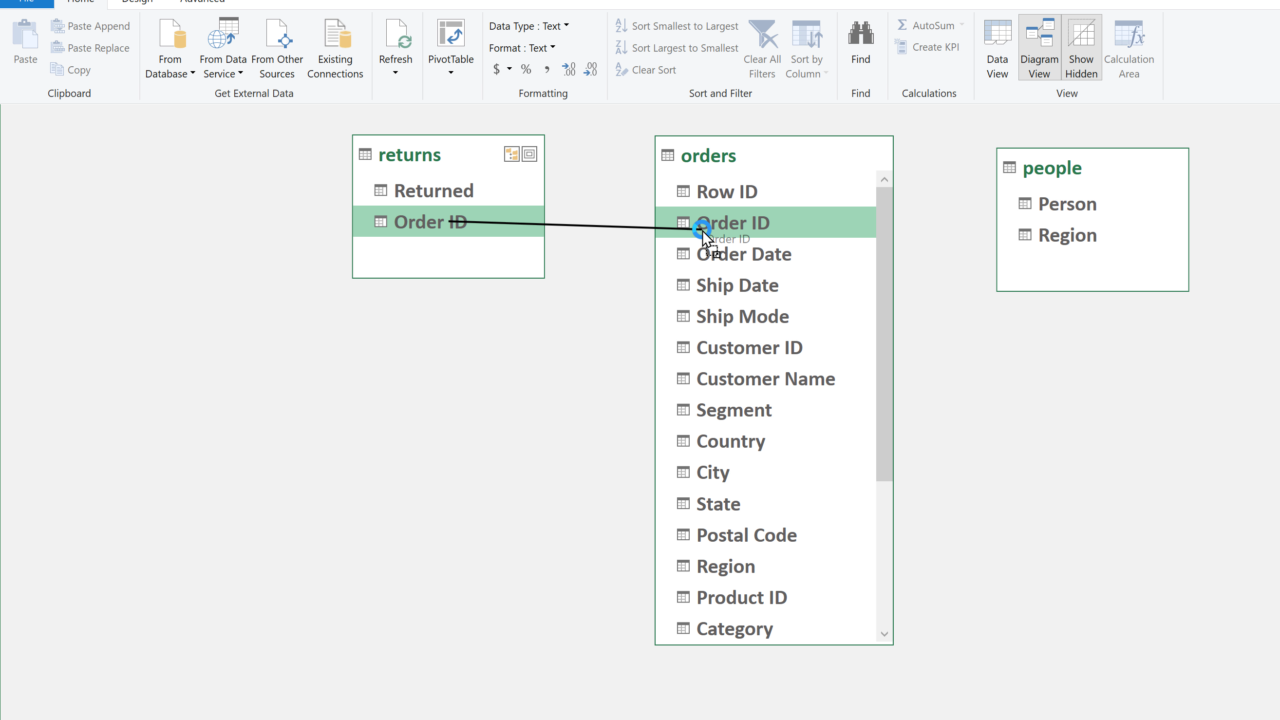1280x720 pixels.
Task: Click the From Database icon
Action: coord(170,37)
